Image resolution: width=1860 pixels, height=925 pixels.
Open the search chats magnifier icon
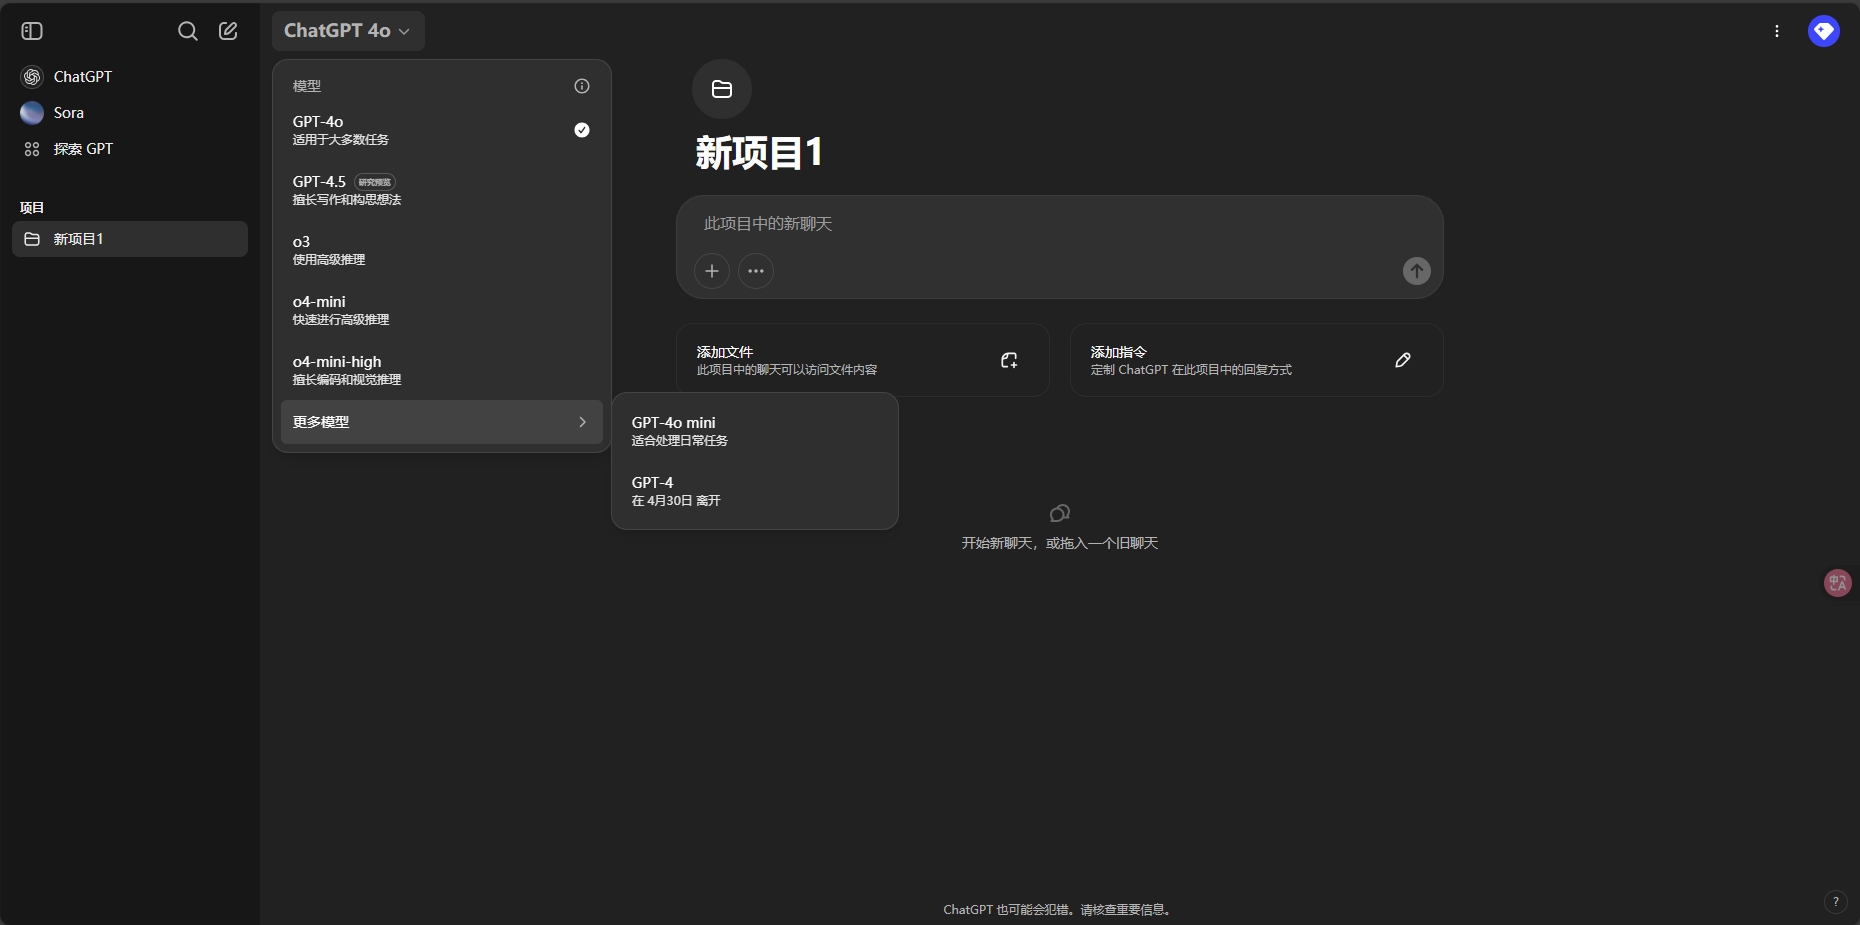tap(187, 31)
